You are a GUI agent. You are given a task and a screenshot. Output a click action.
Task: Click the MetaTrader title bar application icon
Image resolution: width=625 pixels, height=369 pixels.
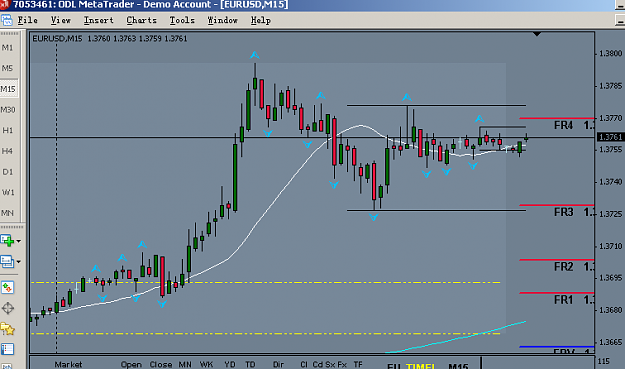(4, 4)
